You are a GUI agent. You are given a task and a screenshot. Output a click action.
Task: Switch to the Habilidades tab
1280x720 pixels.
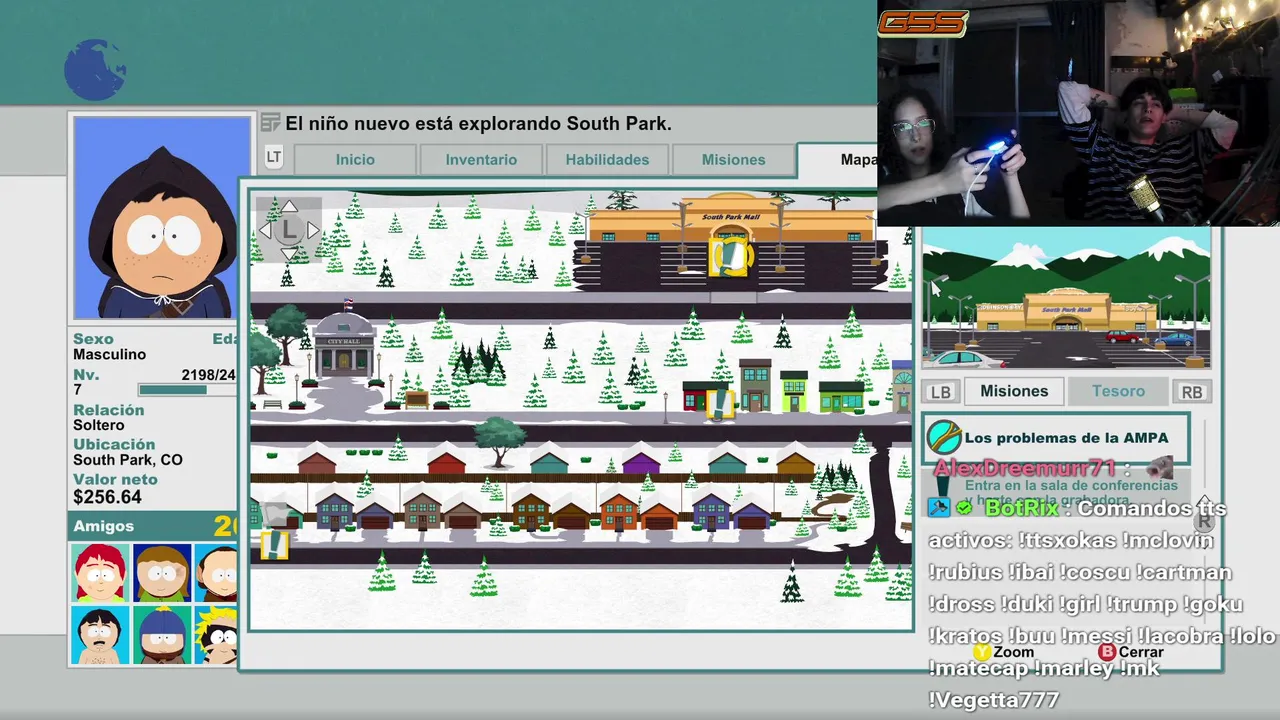607,160
